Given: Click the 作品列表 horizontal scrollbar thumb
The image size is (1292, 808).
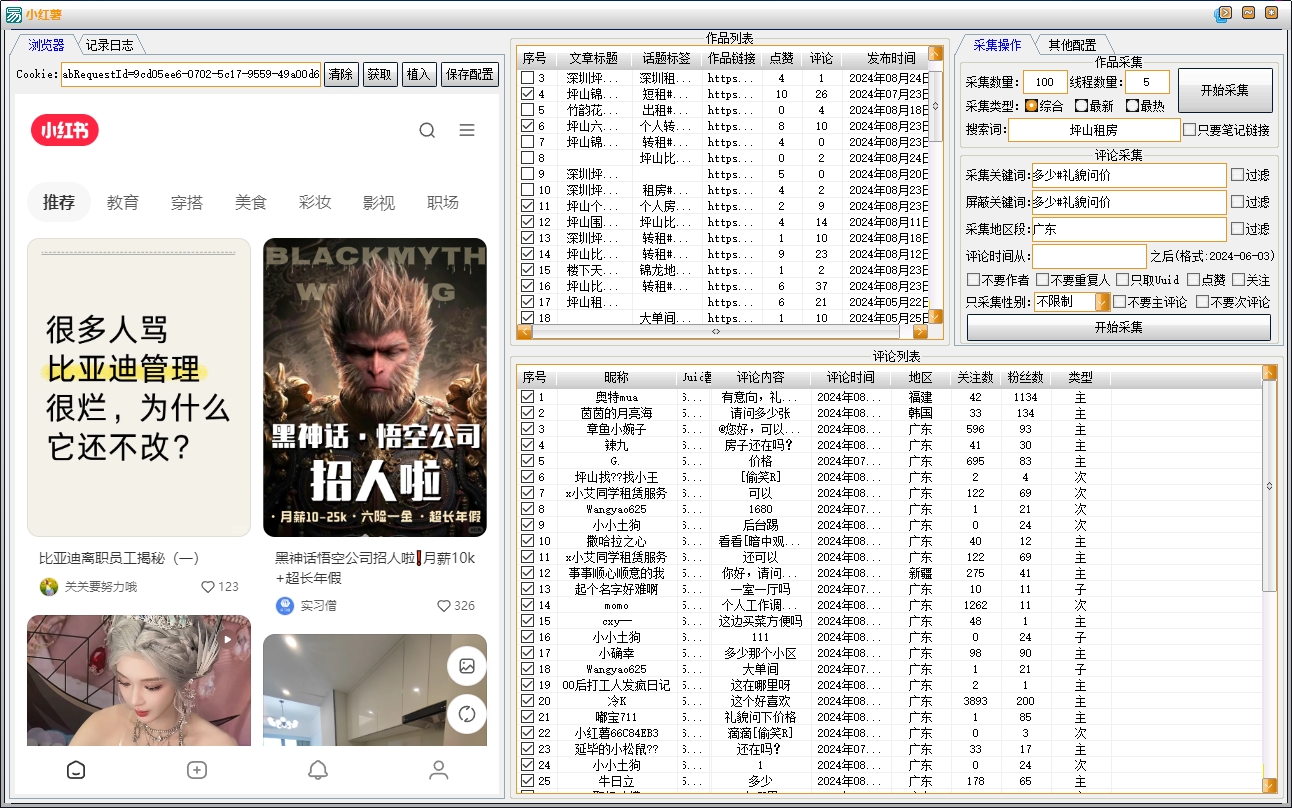Looking at the screenshot, I should click(x=716, y=331).
